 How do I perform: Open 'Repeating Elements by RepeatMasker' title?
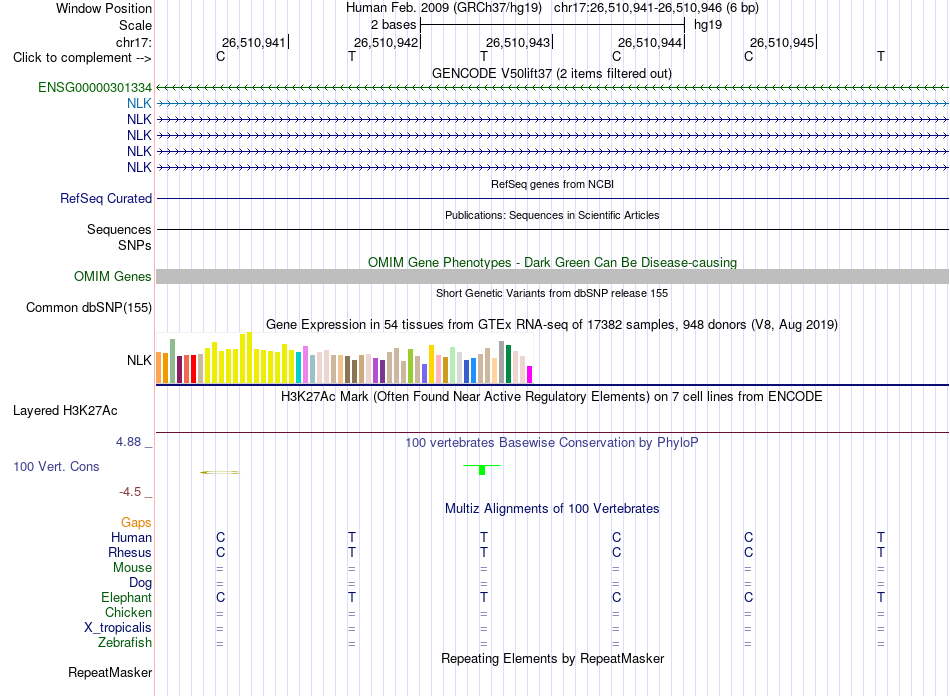pyautogui.click(x=552, y=658)
